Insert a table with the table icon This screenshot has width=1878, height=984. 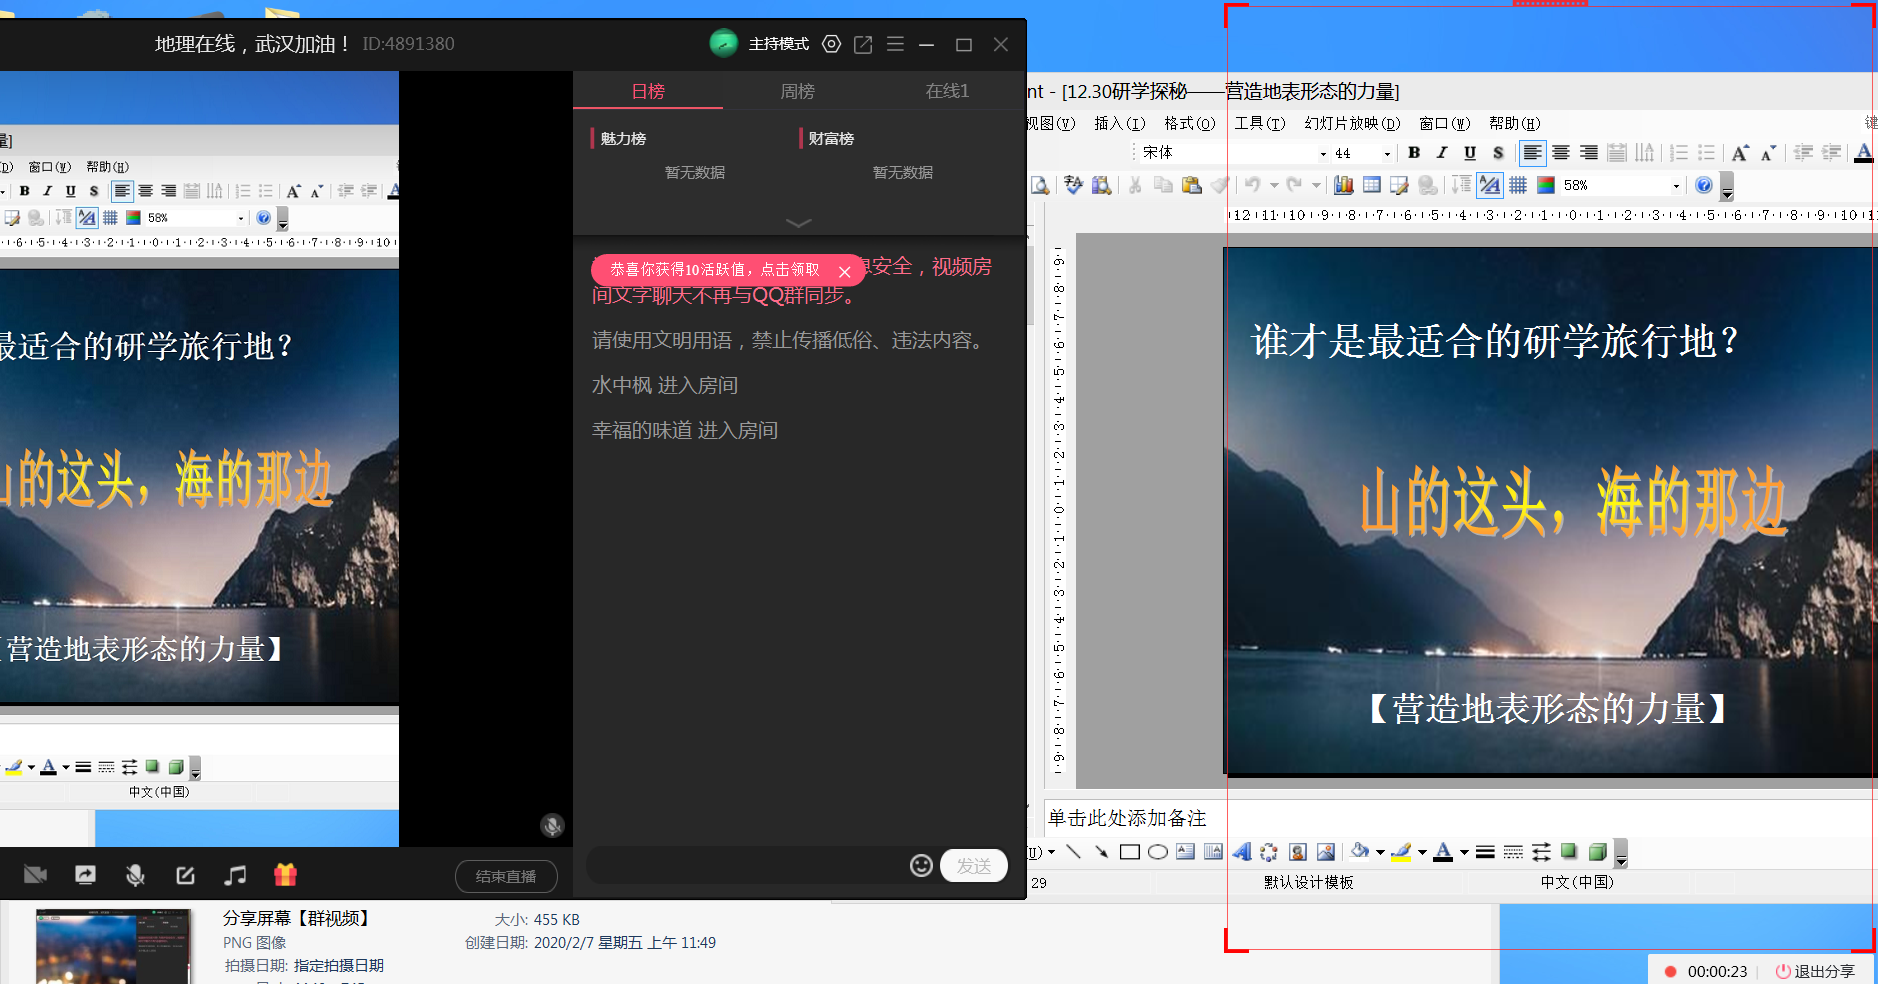click(1371, 185)
